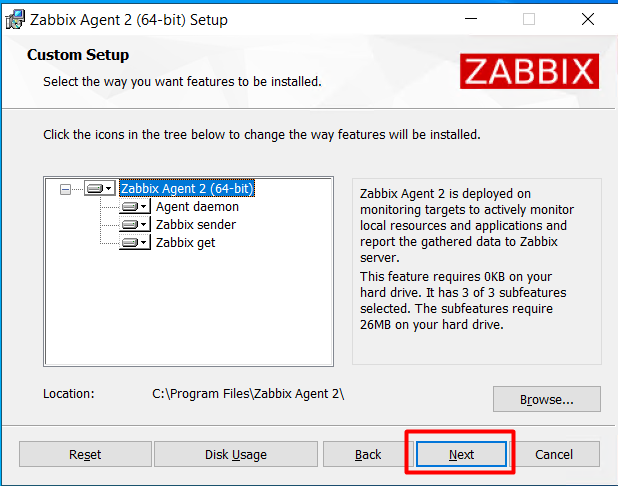Open the Agent daemon feature install-state dropdown
Image resolution: width=618 pixels, height=486 pixels.
[x=135, y=207]
